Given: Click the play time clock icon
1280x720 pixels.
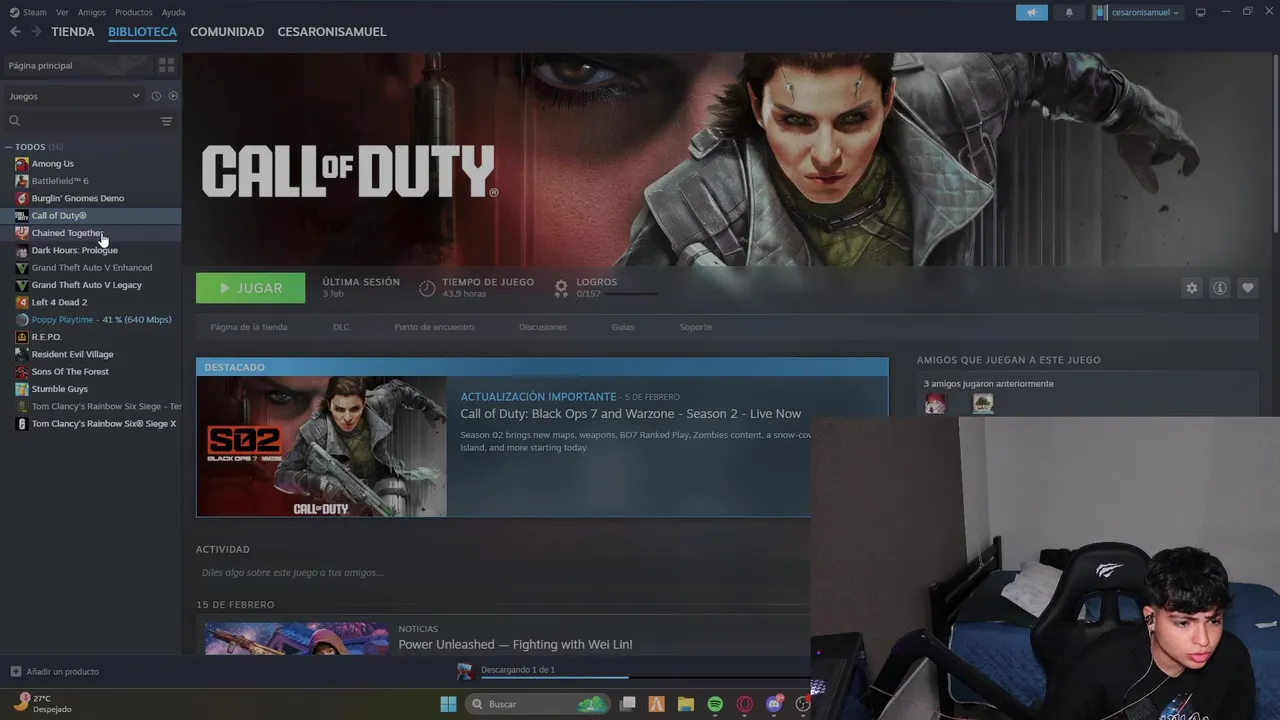Looking at the screenshot, I should (427, 288).
